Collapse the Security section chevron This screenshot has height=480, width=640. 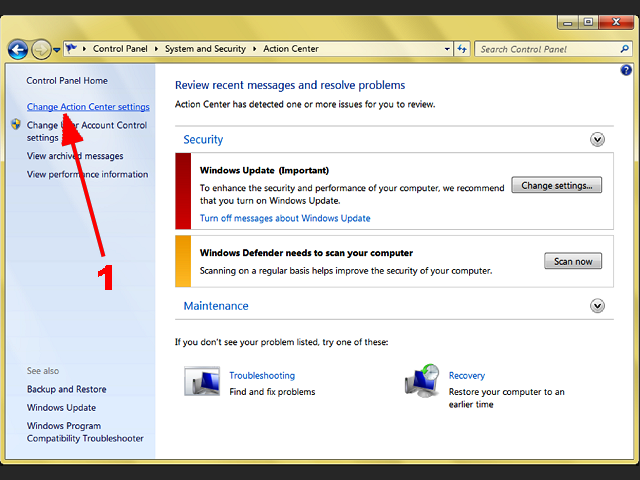[x=597, y=140]
